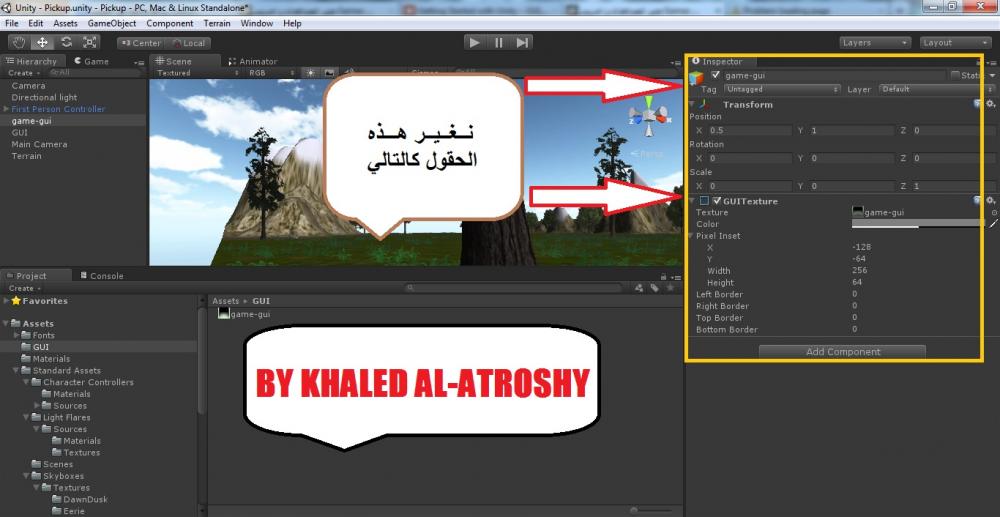Screen dimensions: 1000x517
Task: Select game-gui asset in GUI folder
Action: click(245, 314)
